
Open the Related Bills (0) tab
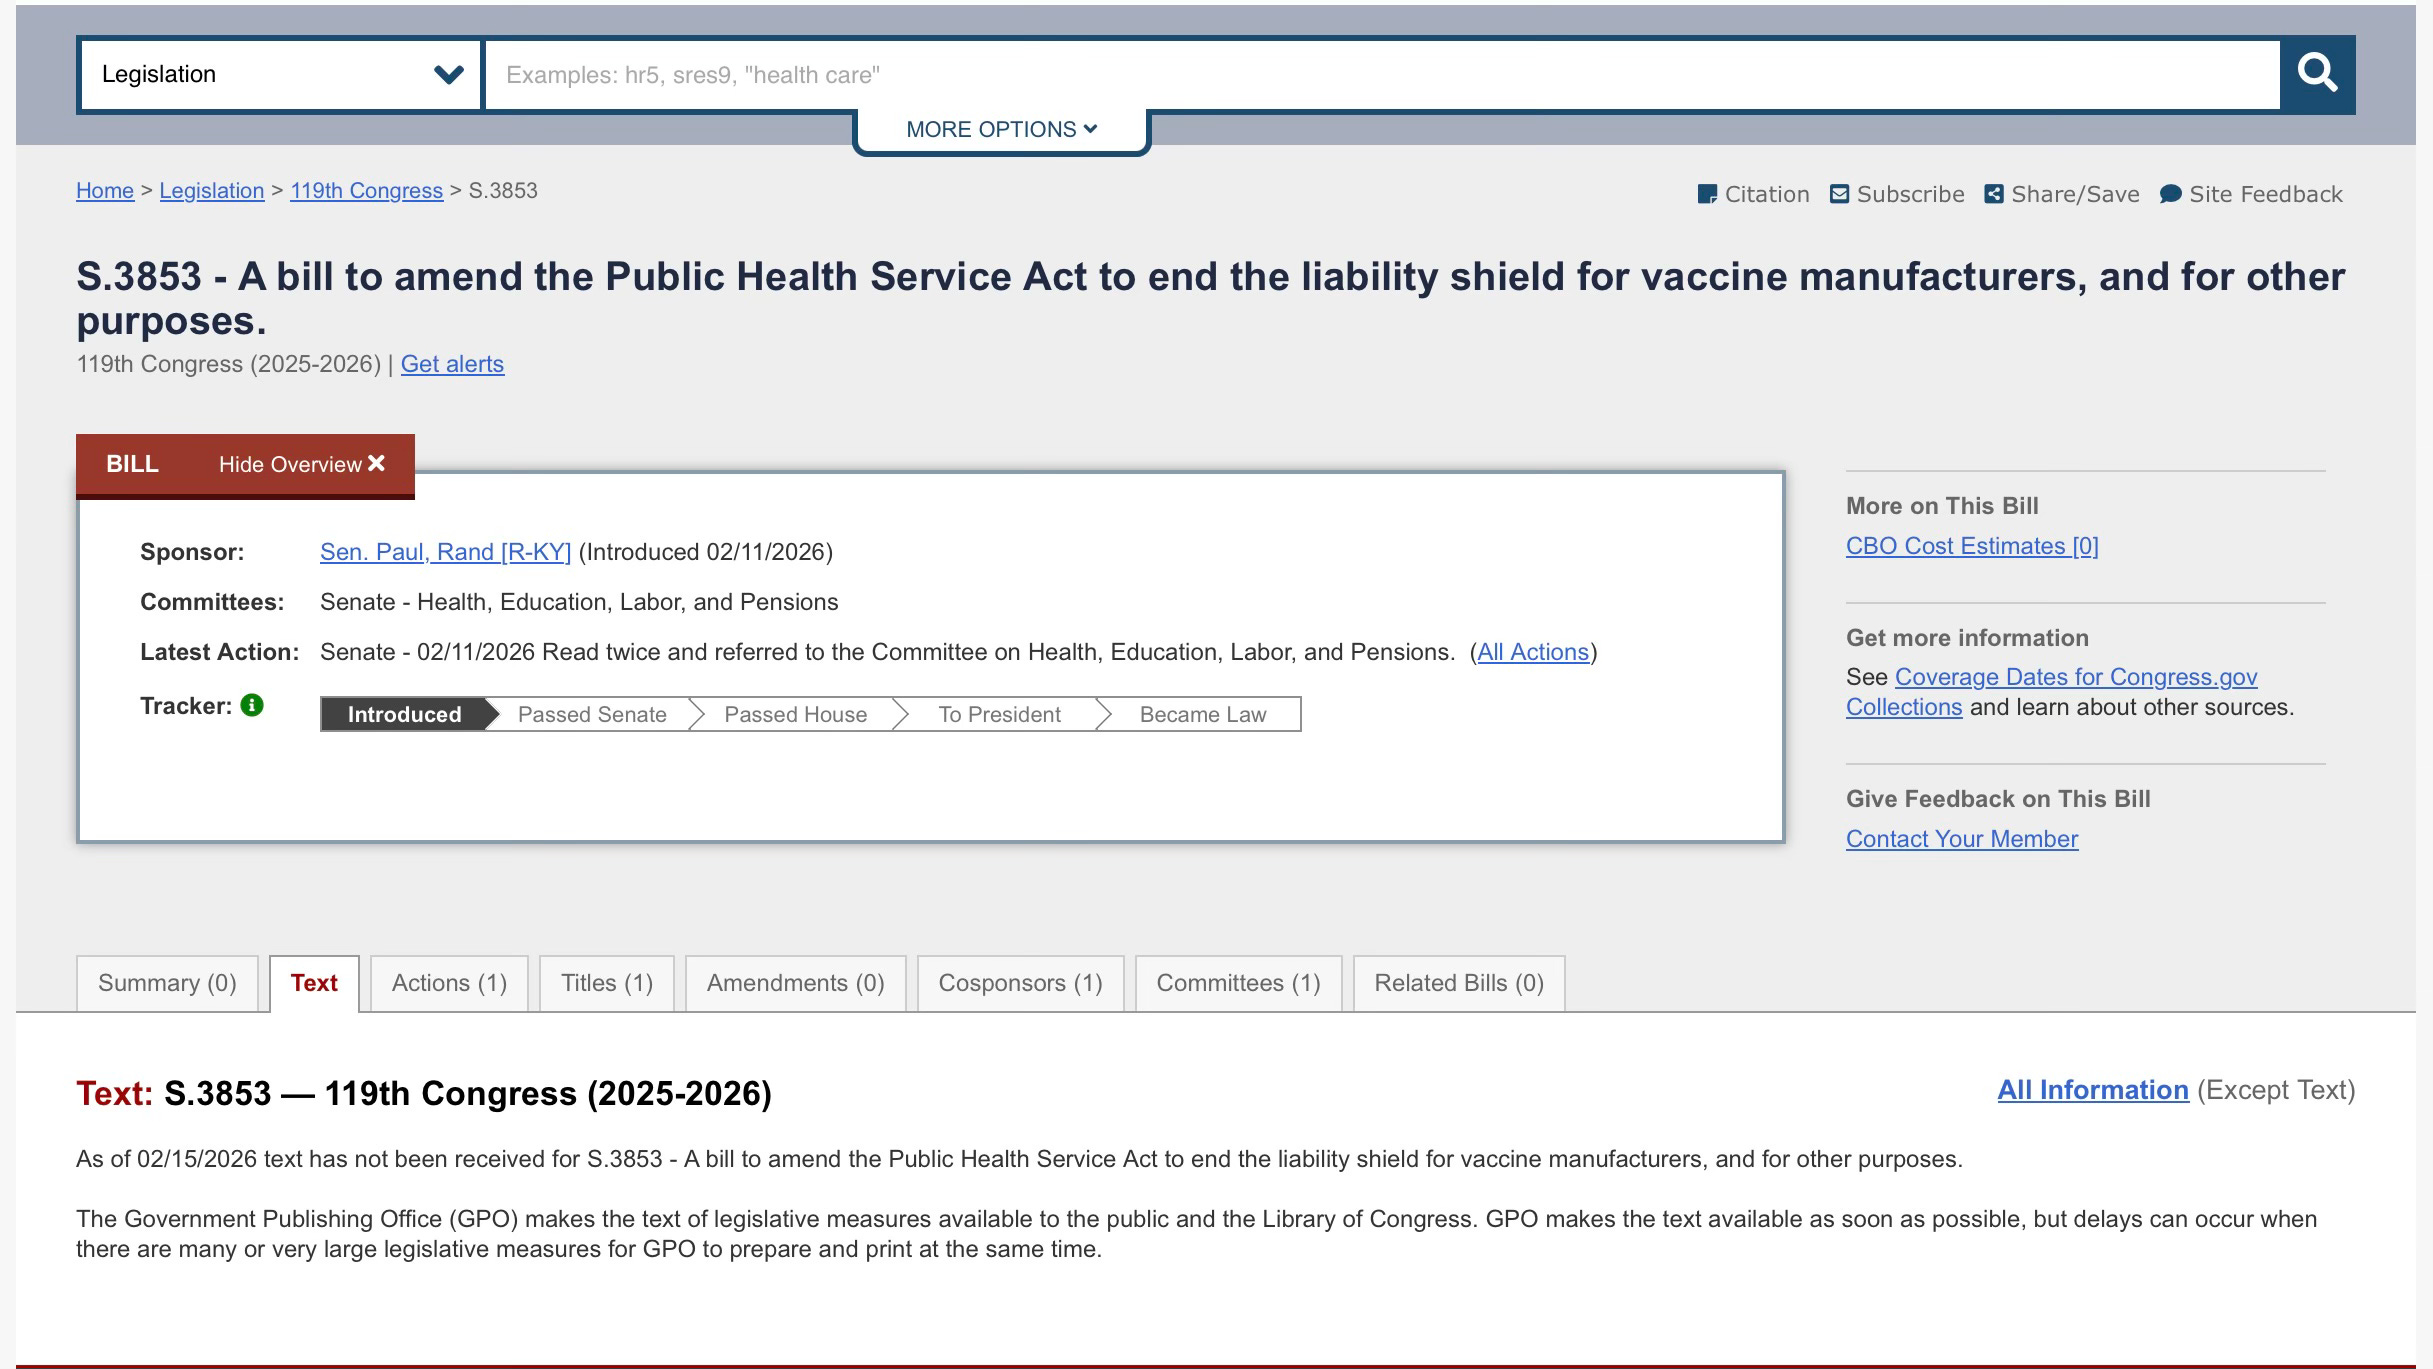1458,983
